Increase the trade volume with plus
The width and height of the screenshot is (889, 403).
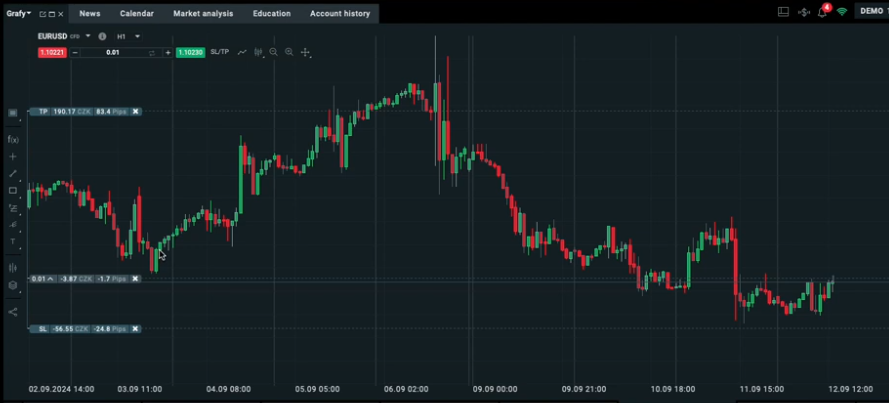tap(168, 53)
